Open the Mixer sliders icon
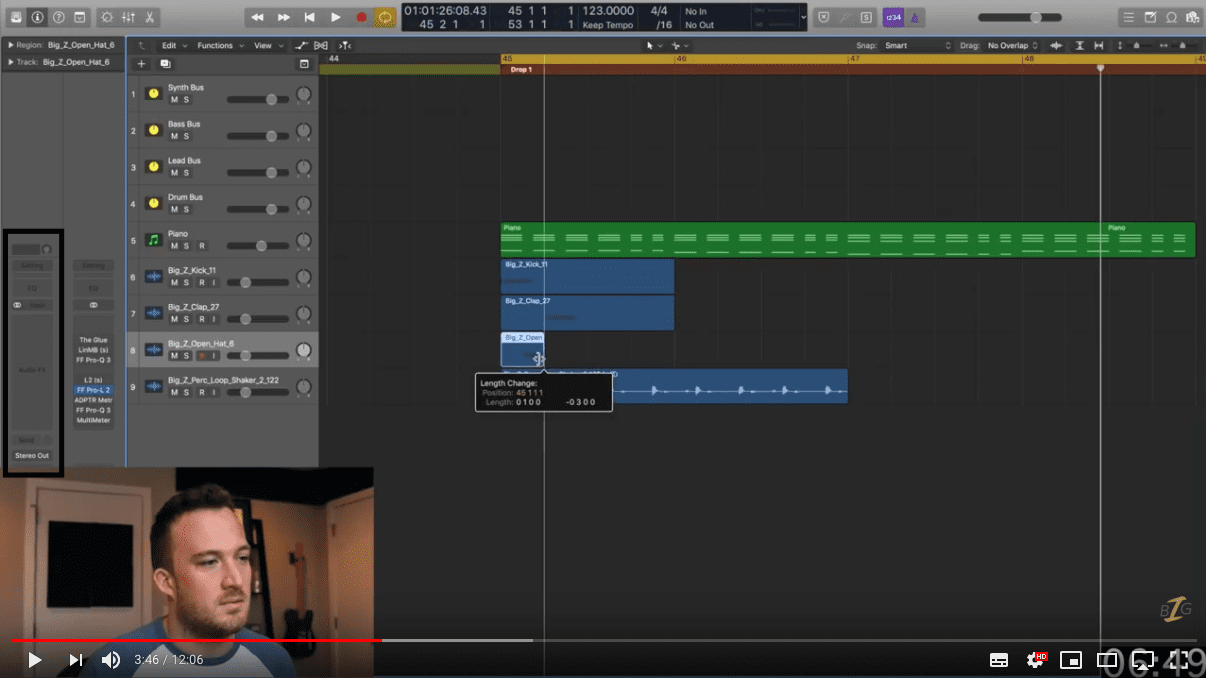 pyautogui.click(x=128, y=17)
